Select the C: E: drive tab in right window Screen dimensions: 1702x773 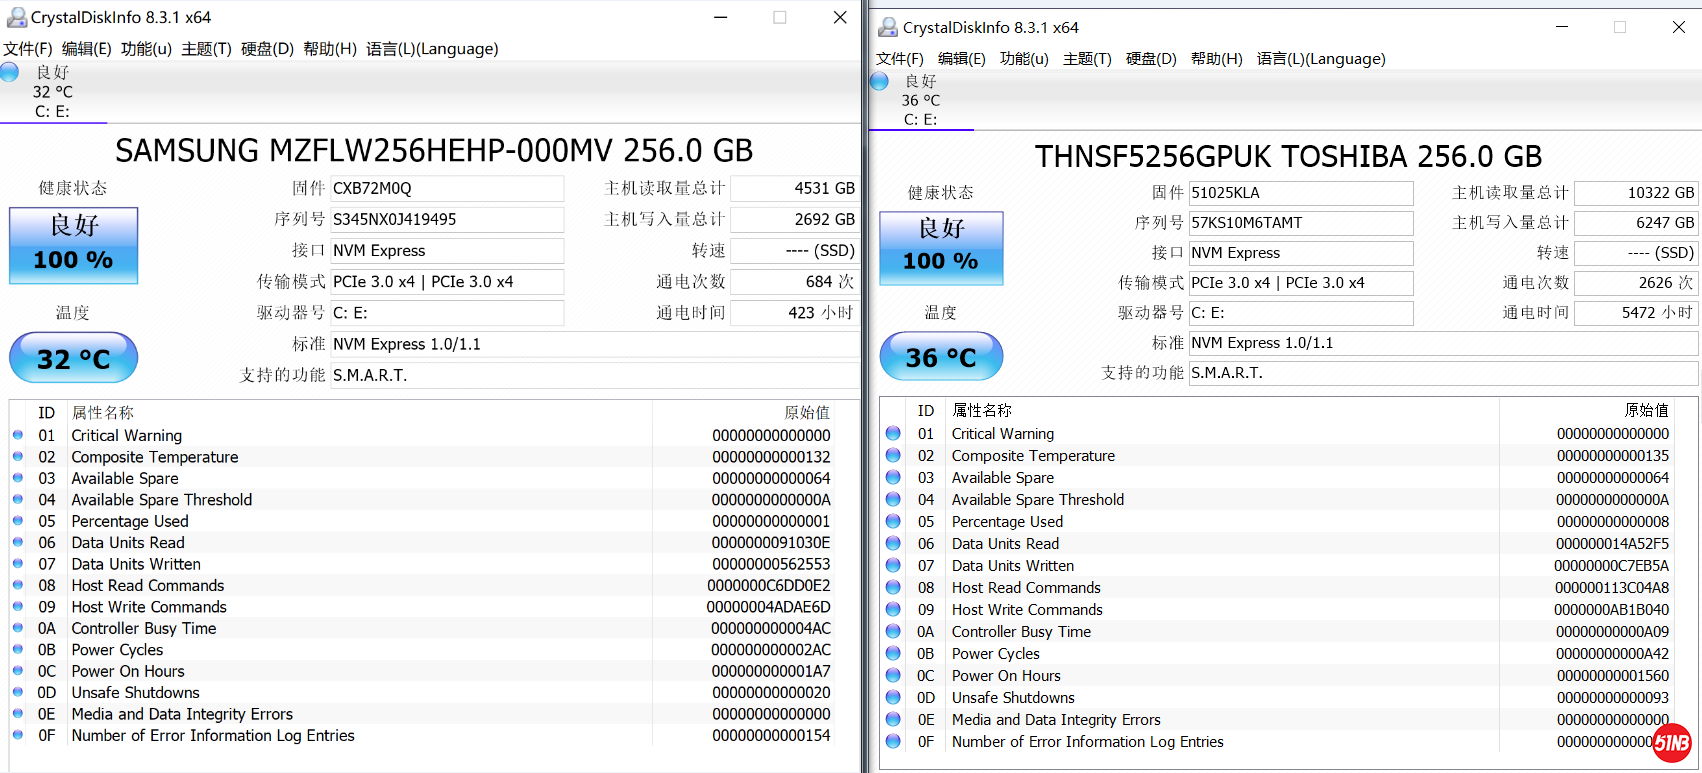pyautogui.click(x=920, y=110)
